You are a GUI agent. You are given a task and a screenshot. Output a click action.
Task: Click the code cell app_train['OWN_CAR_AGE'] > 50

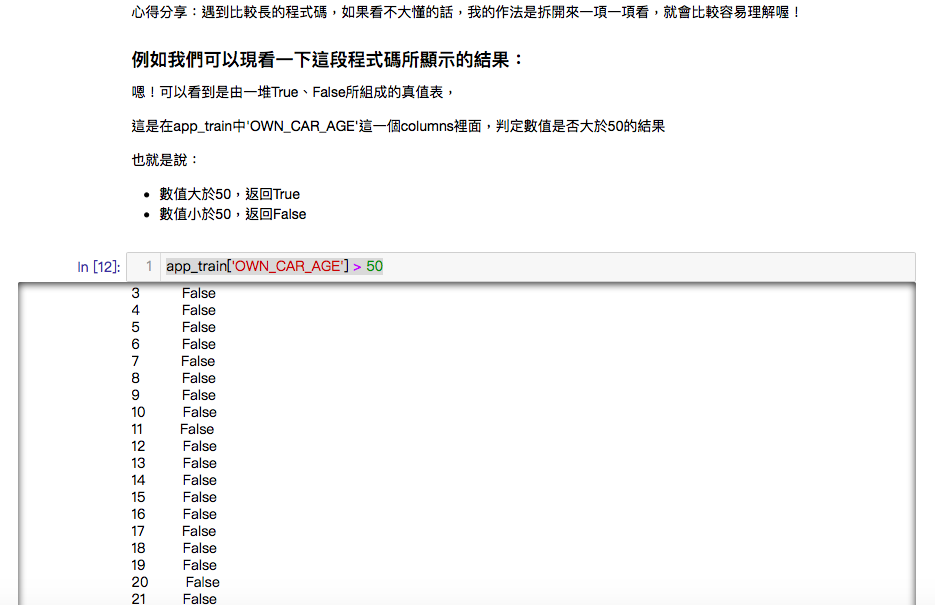[521, 266]
